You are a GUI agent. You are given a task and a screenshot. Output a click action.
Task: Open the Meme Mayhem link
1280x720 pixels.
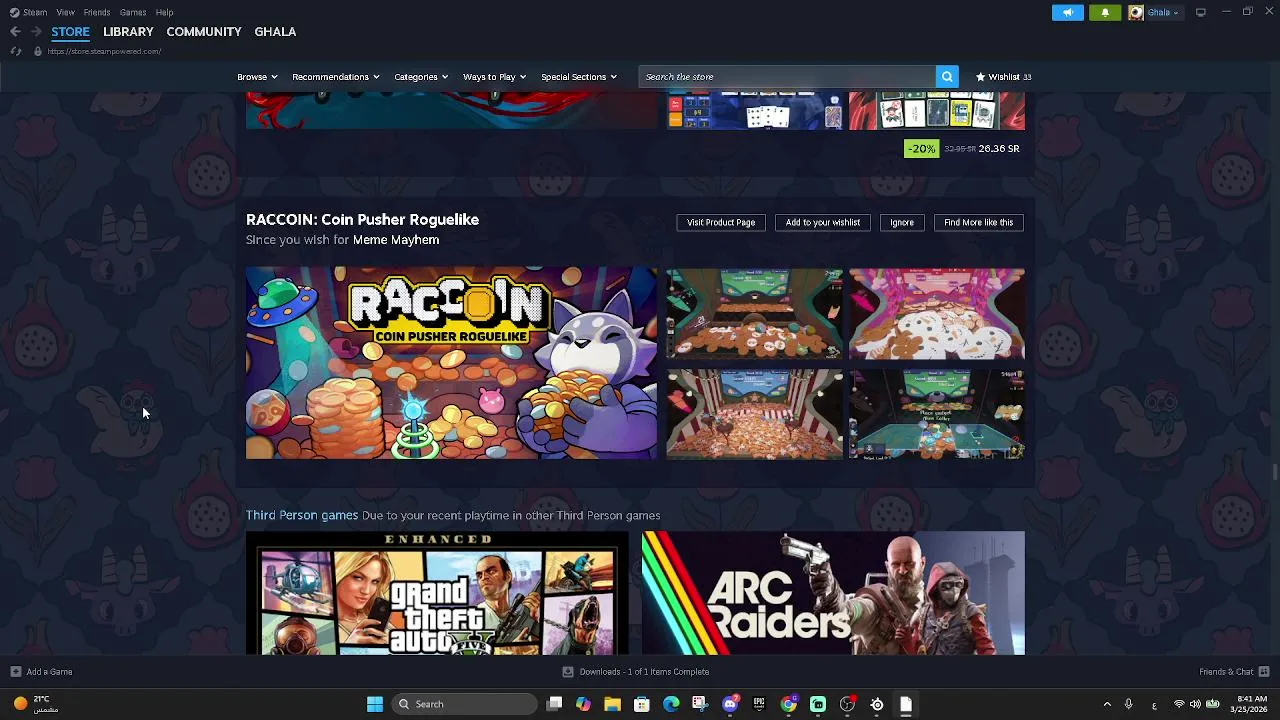[x=396, y=240]
